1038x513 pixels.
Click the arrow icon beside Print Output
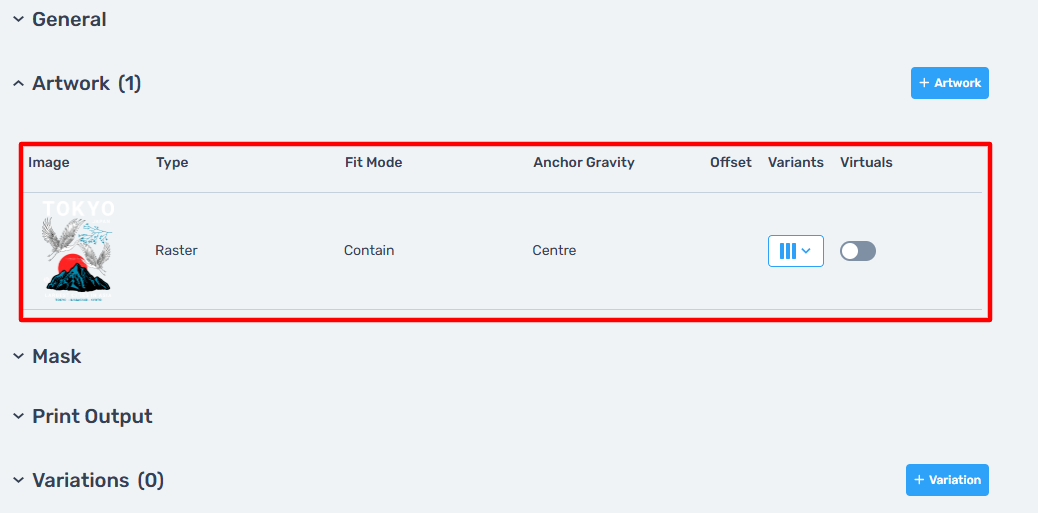click(x=18, y=416)
